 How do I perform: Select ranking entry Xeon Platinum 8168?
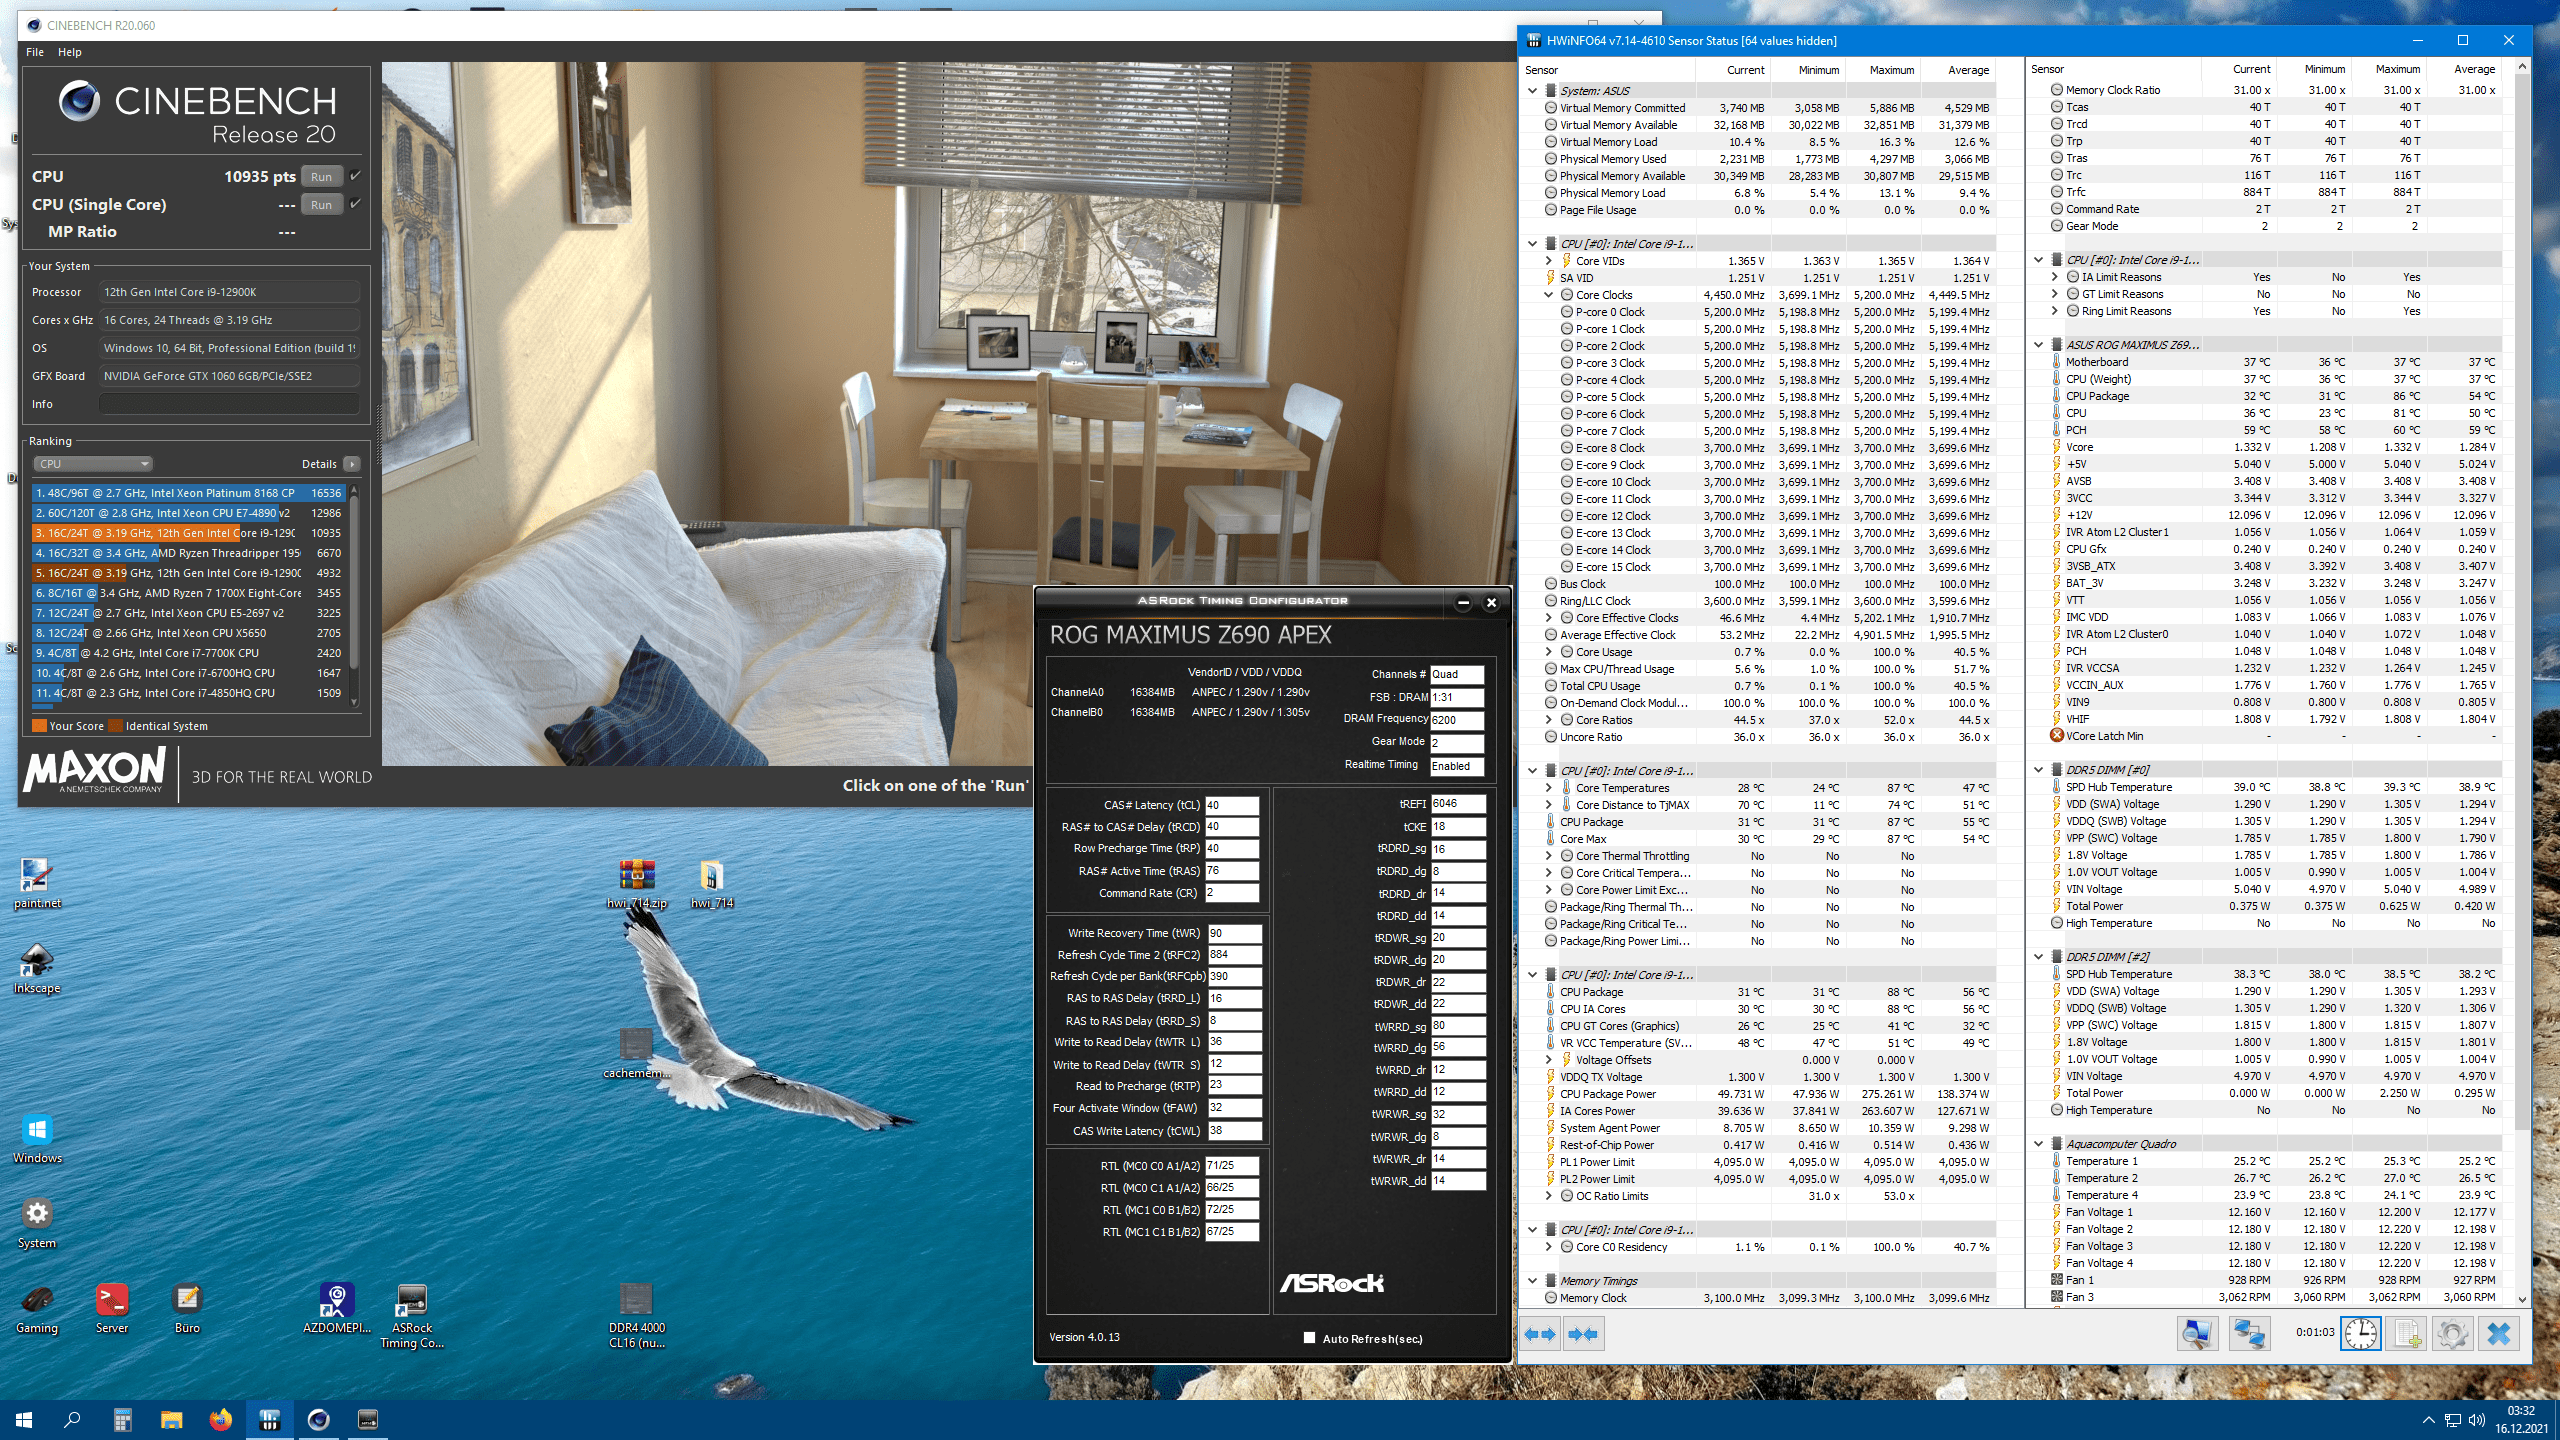(x=188, y=493)
